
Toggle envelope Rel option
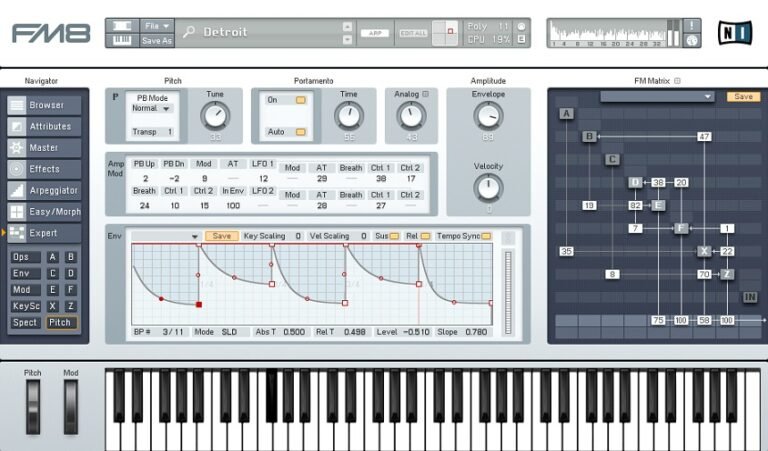click(425, 236)
